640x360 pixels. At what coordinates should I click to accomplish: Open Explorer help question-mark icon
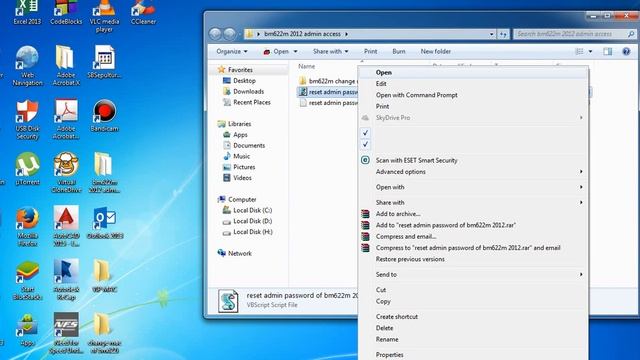[x=626, y=51]
